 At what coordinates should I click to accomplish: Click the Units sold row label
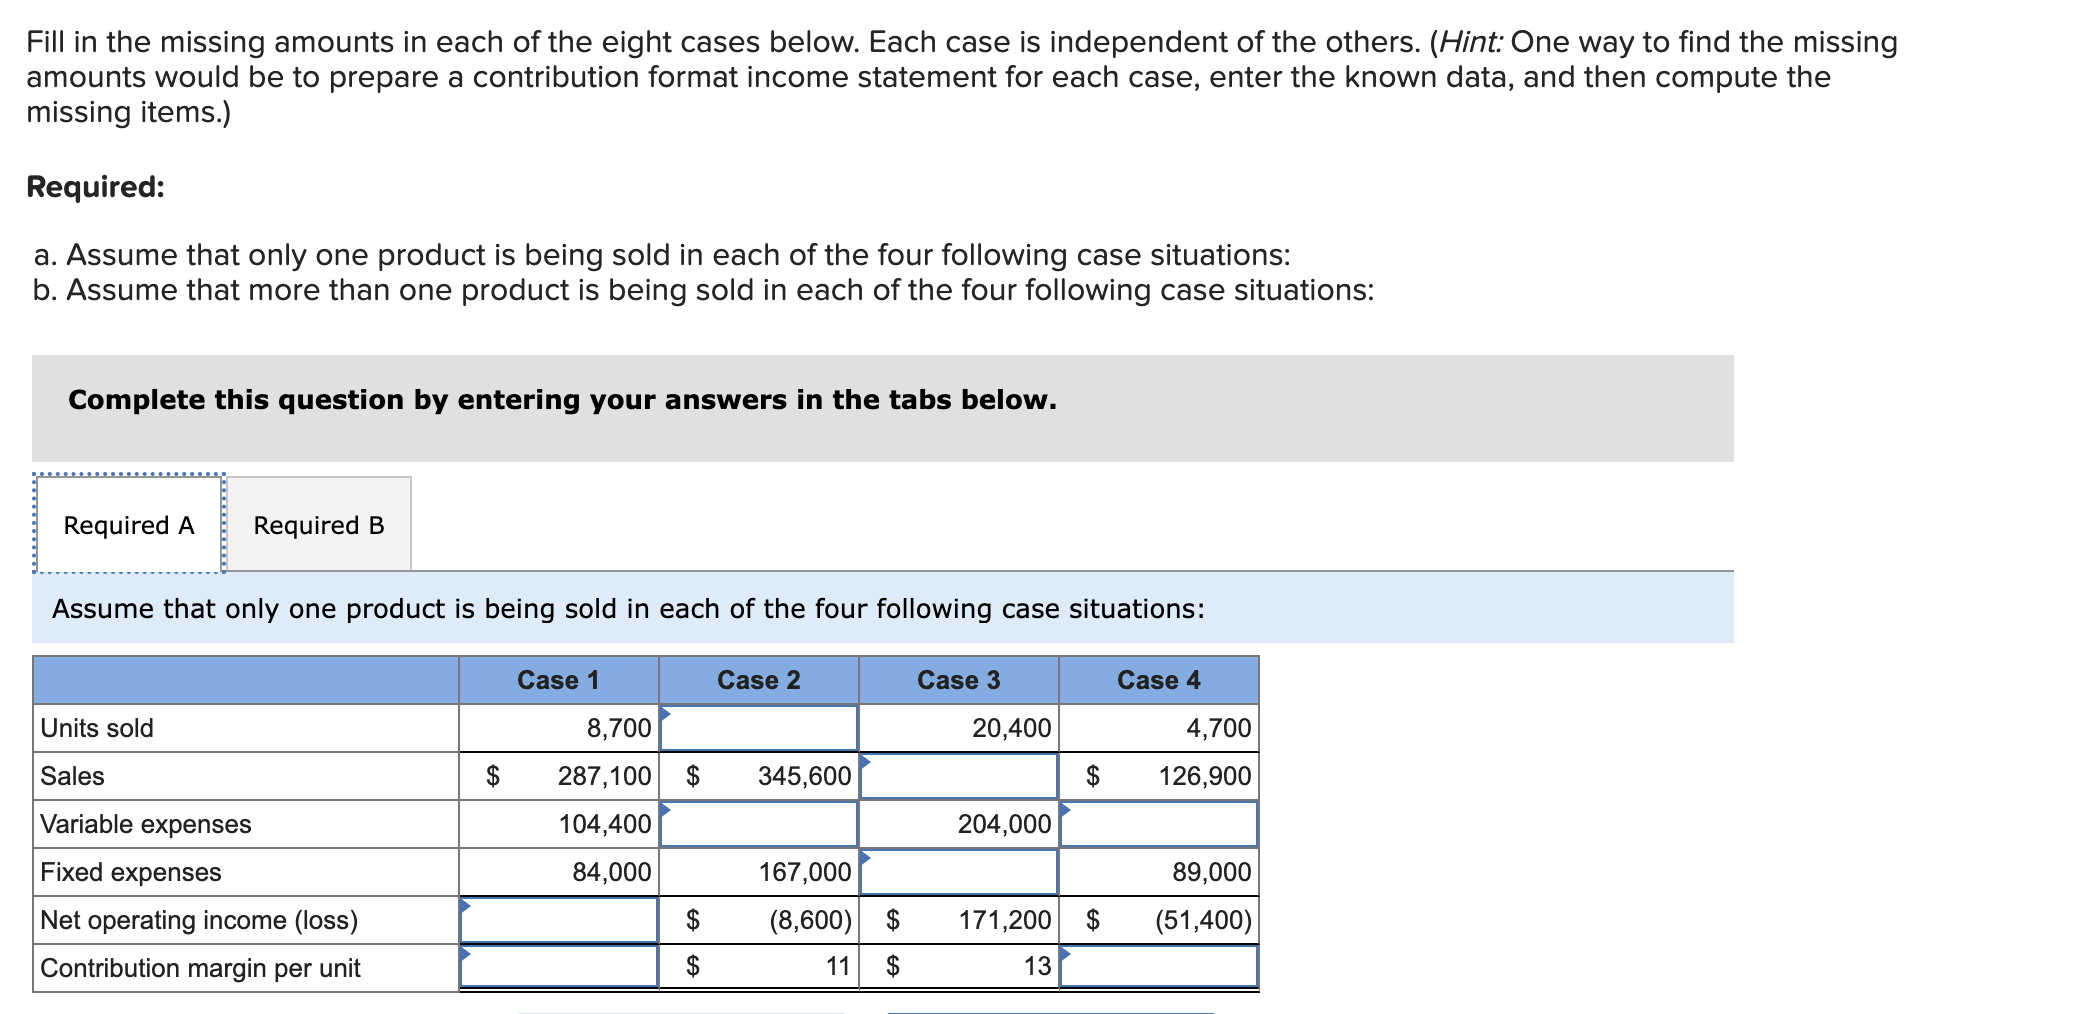click(97, 727)
